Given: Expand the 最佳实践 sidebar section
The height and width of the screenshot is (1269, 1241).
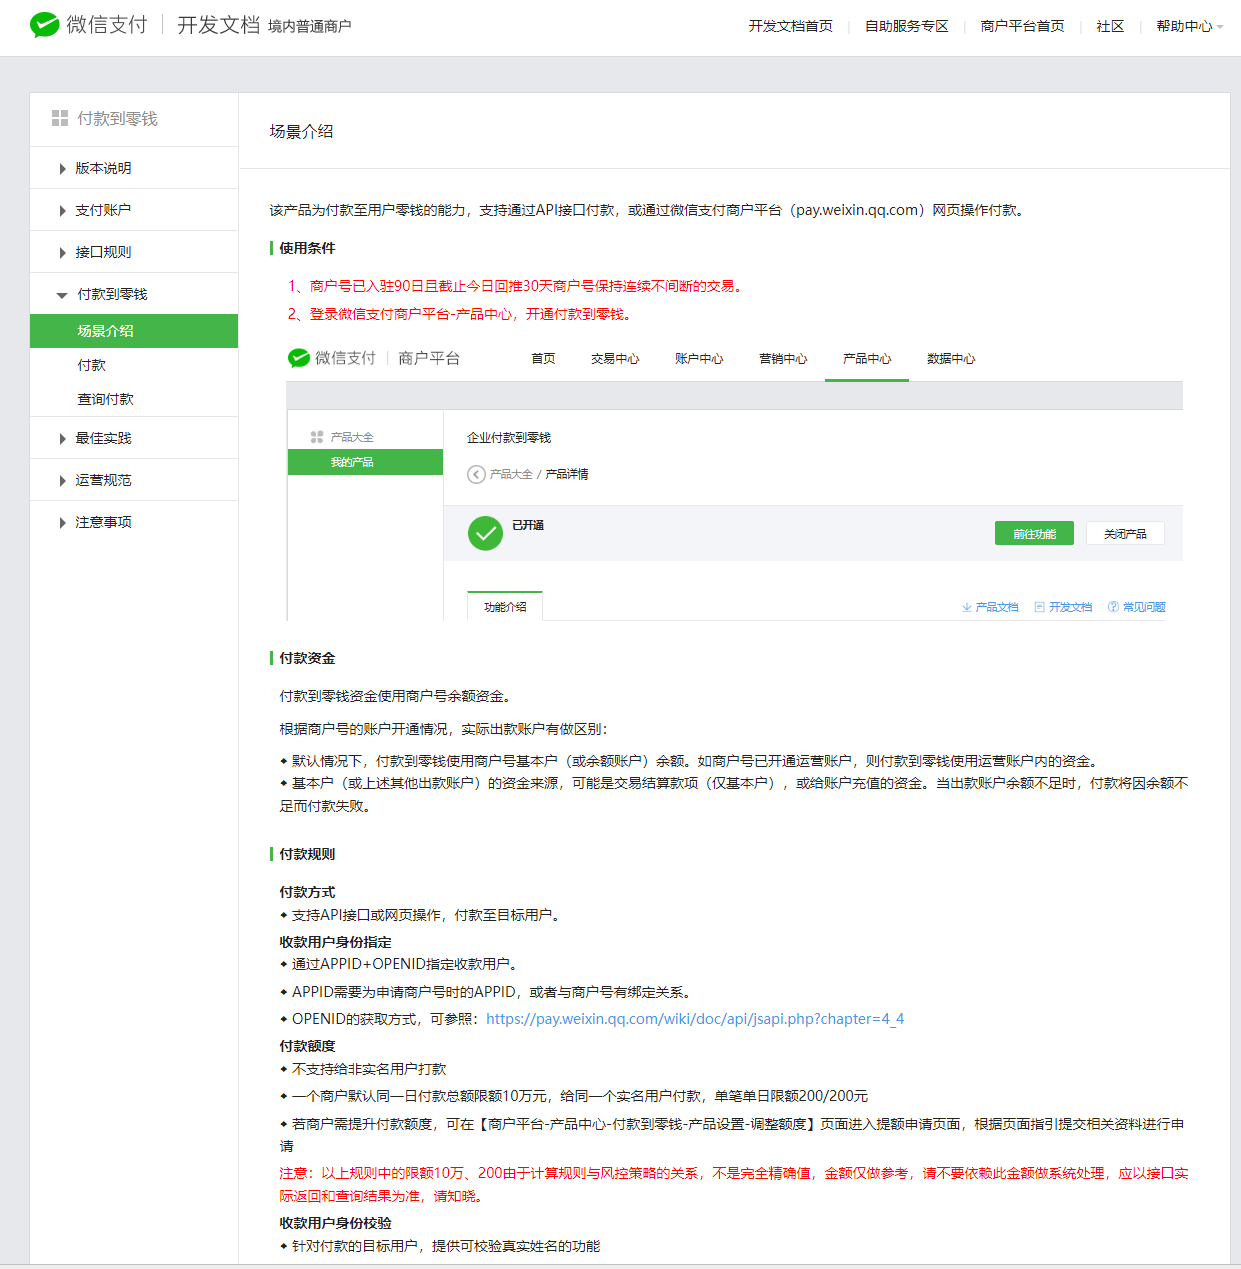Looking at the screenshot, I should tap(134, 438).
